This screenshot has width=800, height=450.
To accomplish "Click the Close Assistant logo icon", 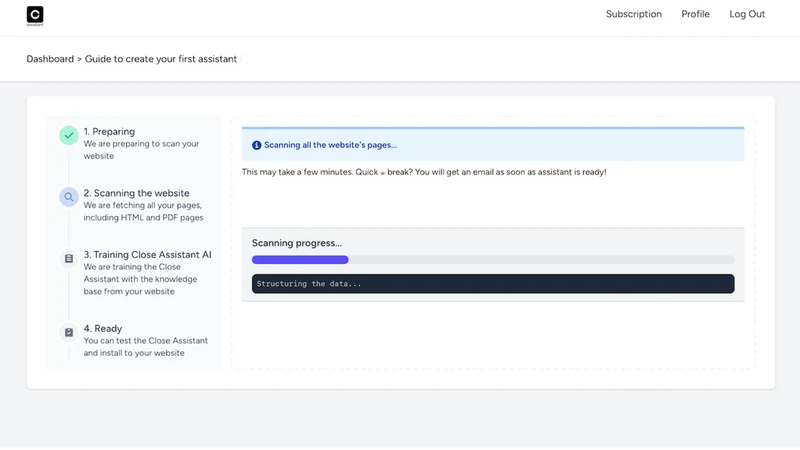I will click(x=35, y=16).
